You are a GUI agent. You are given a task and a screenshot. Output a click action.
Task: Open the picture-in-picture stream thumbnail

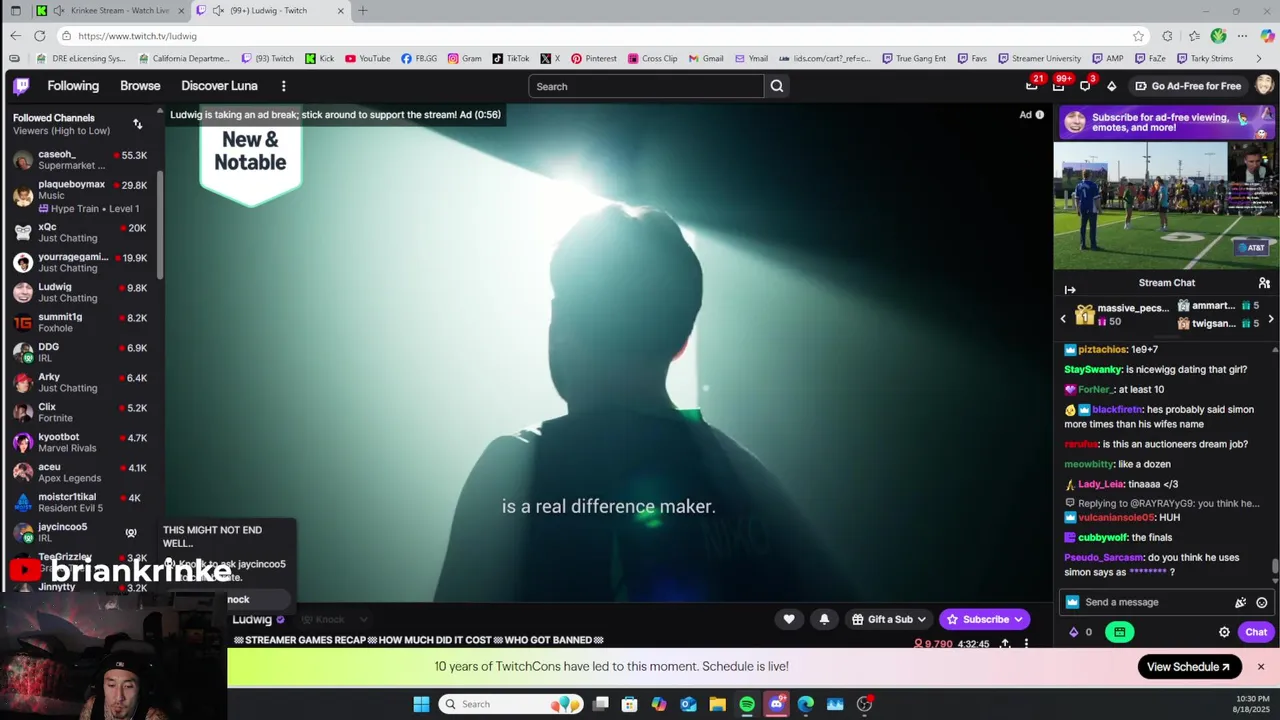click(1165, 205)
